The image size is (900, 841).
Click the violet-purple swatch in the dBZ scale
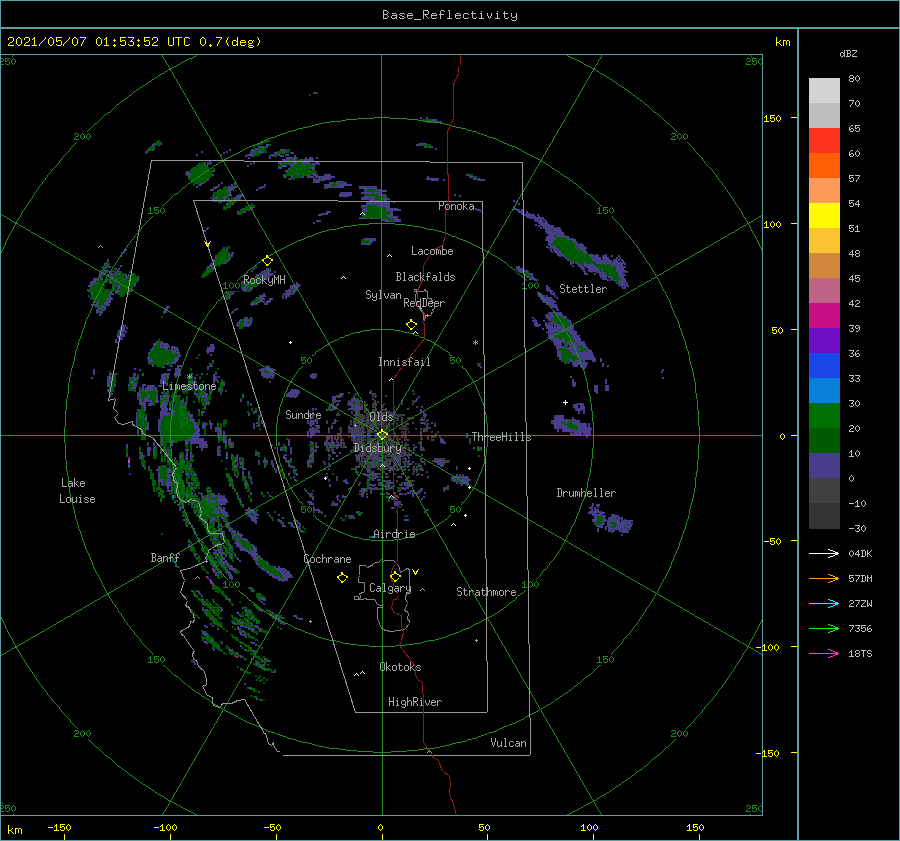tap(824, 341)
